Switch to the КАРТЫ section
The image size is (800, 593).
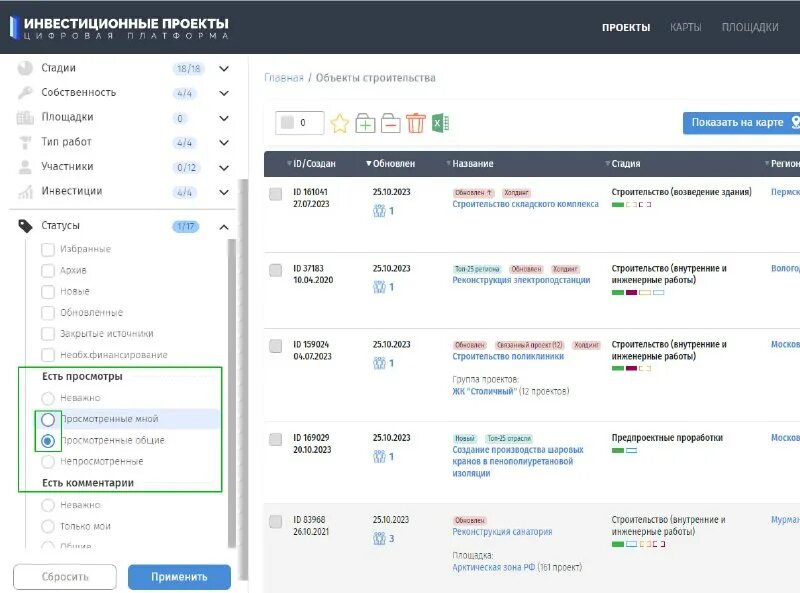pos(685,28)
